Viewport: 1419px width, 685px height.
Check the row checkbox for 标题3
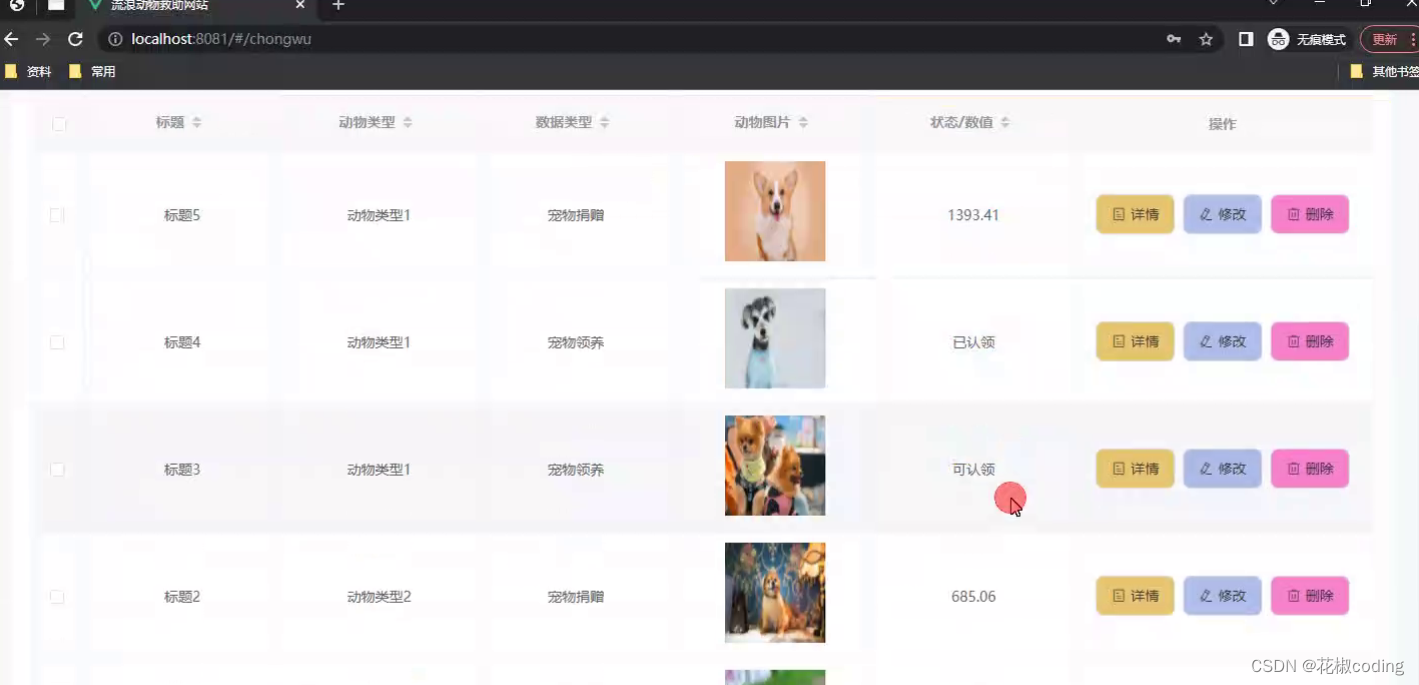coord(57,469)
